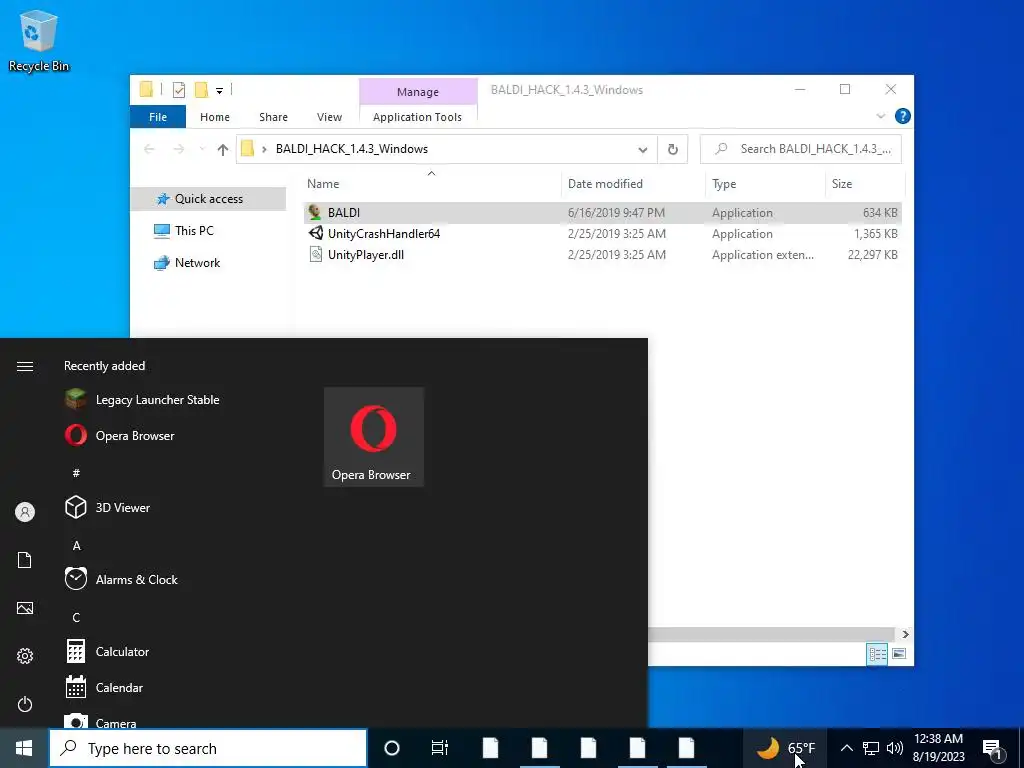Open Explorer help question mark icon
1024x768 pixels.
point(903,116)
